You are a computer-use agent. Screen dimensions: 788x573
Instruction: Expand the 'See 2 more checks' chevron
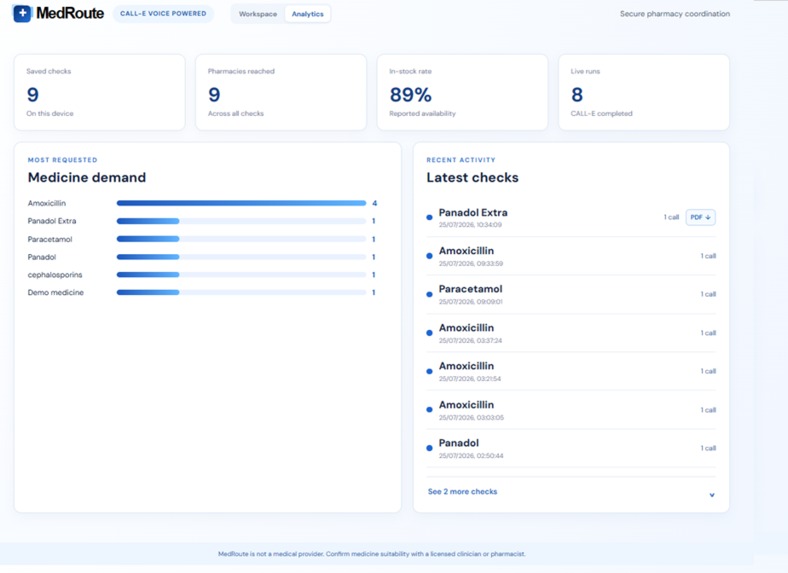tap(712, 495)
